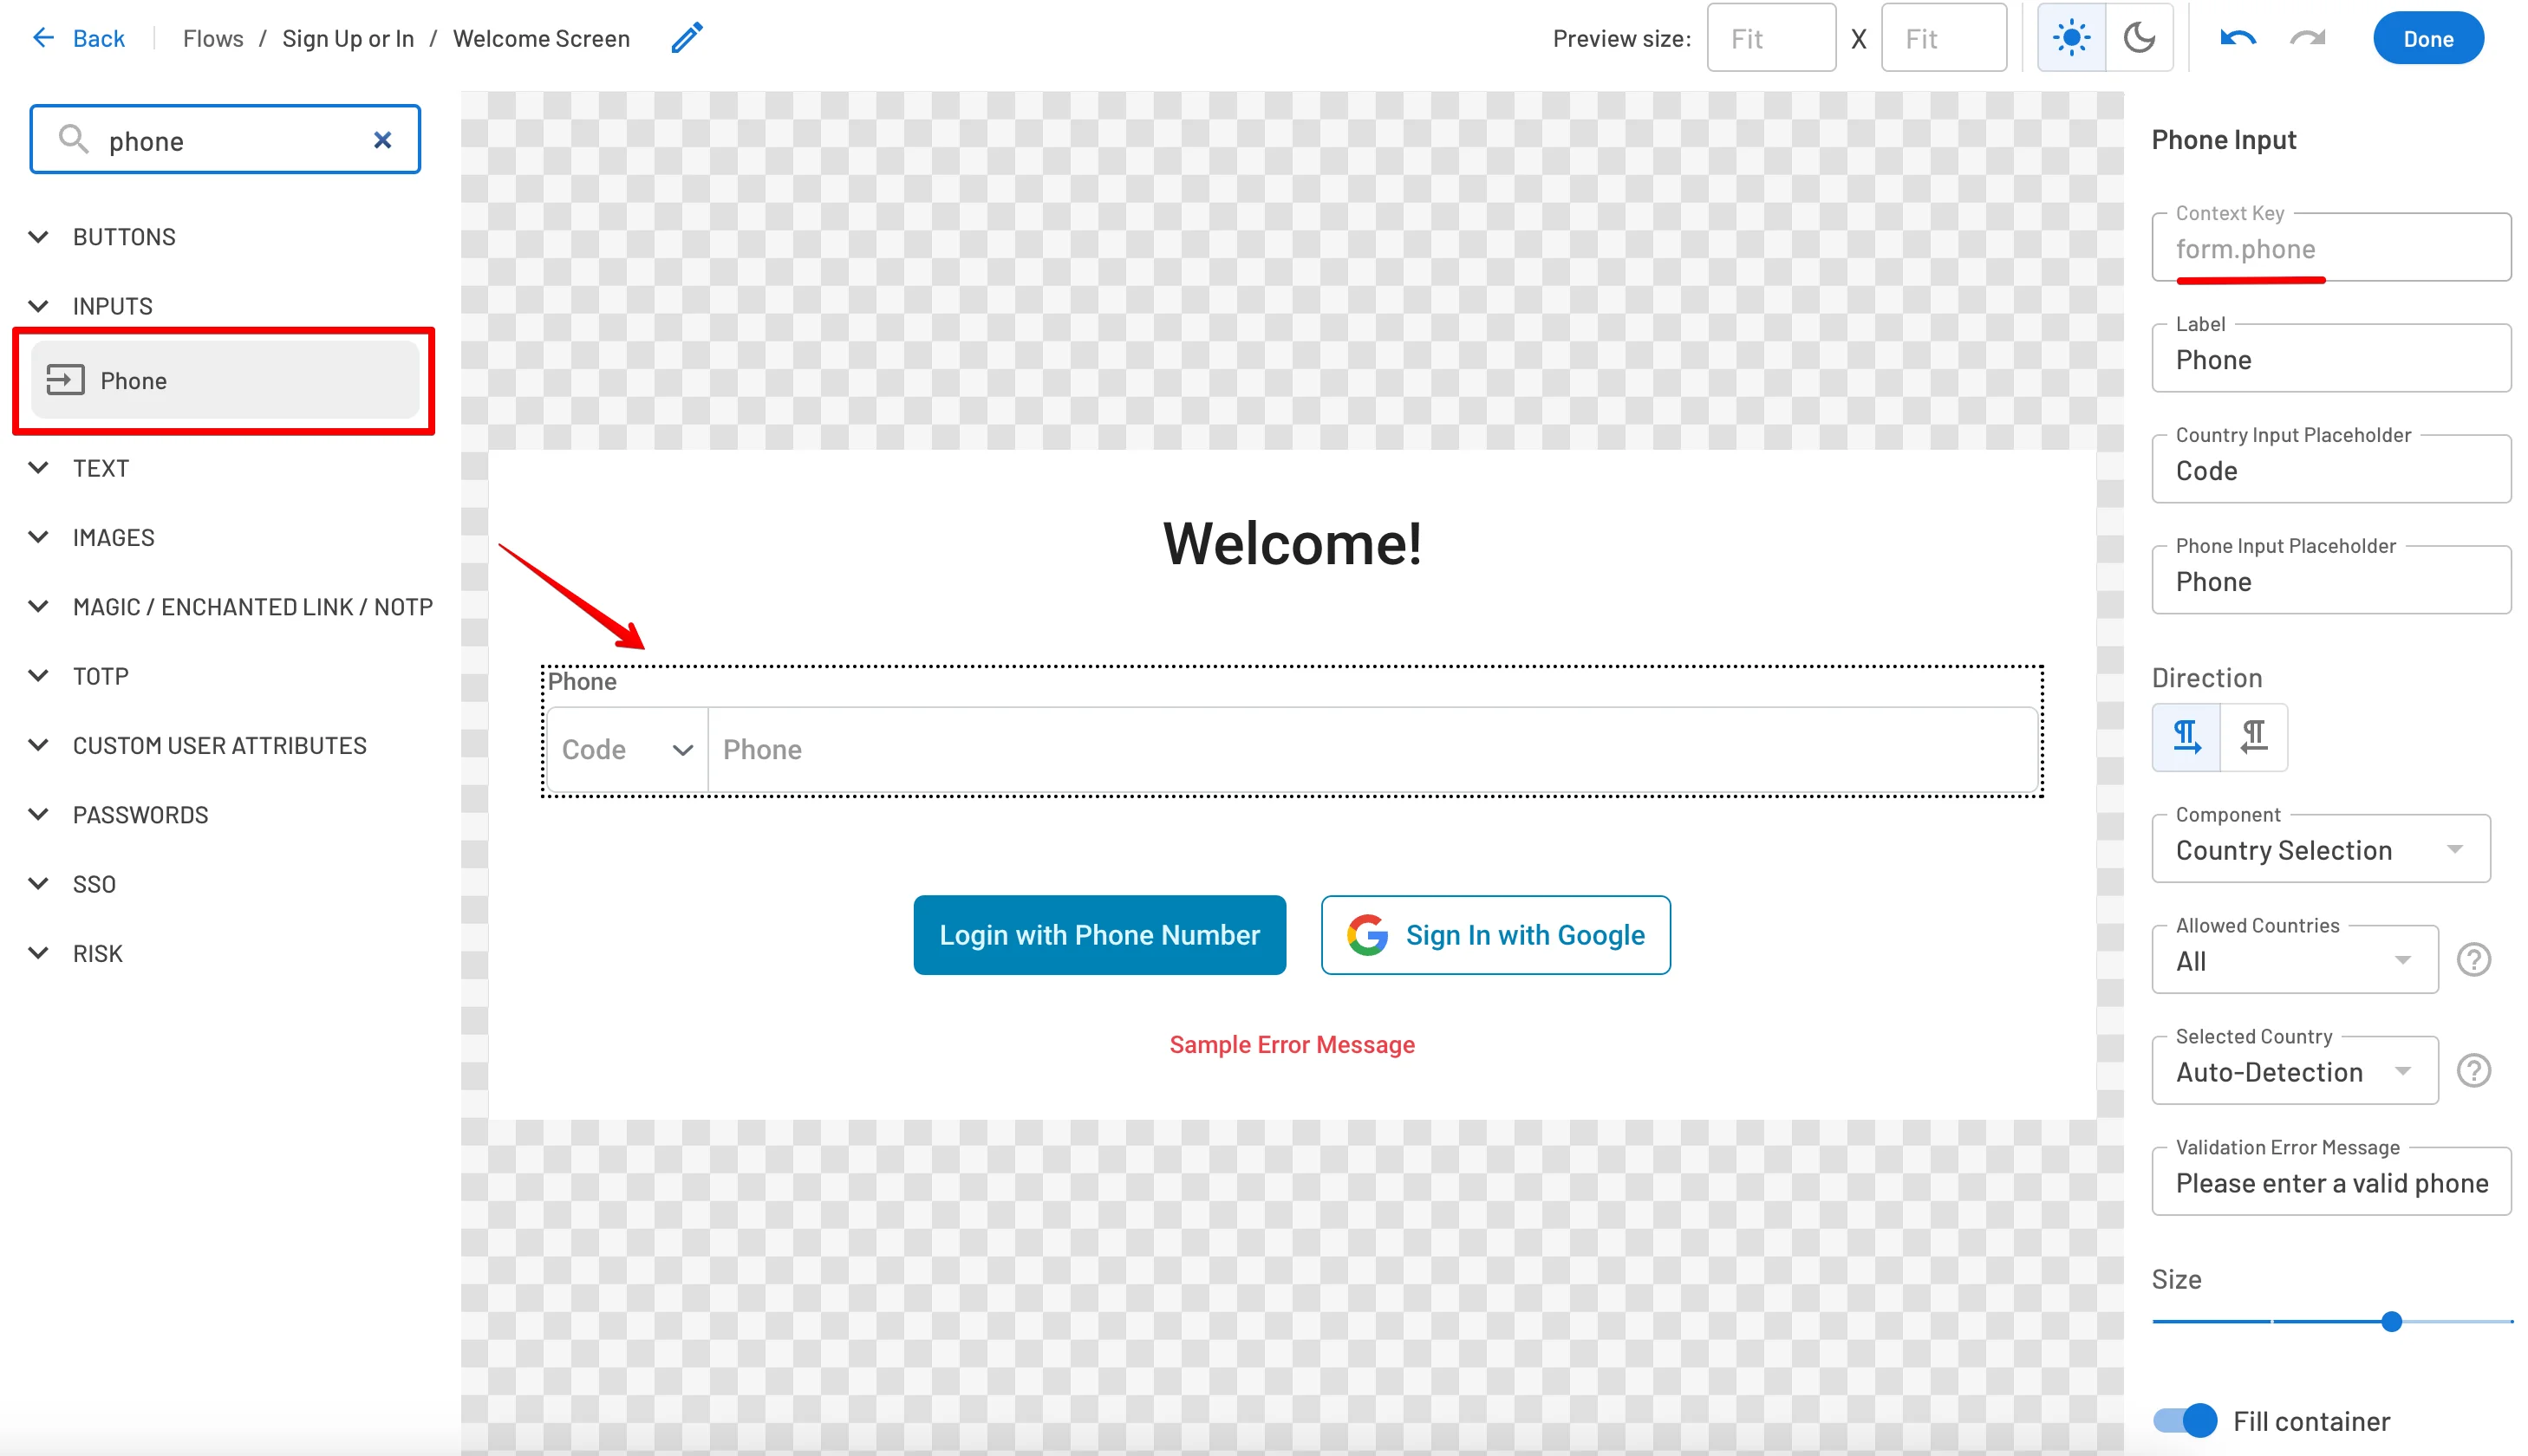Go to Flows in breadcrumb

point(213,38)
